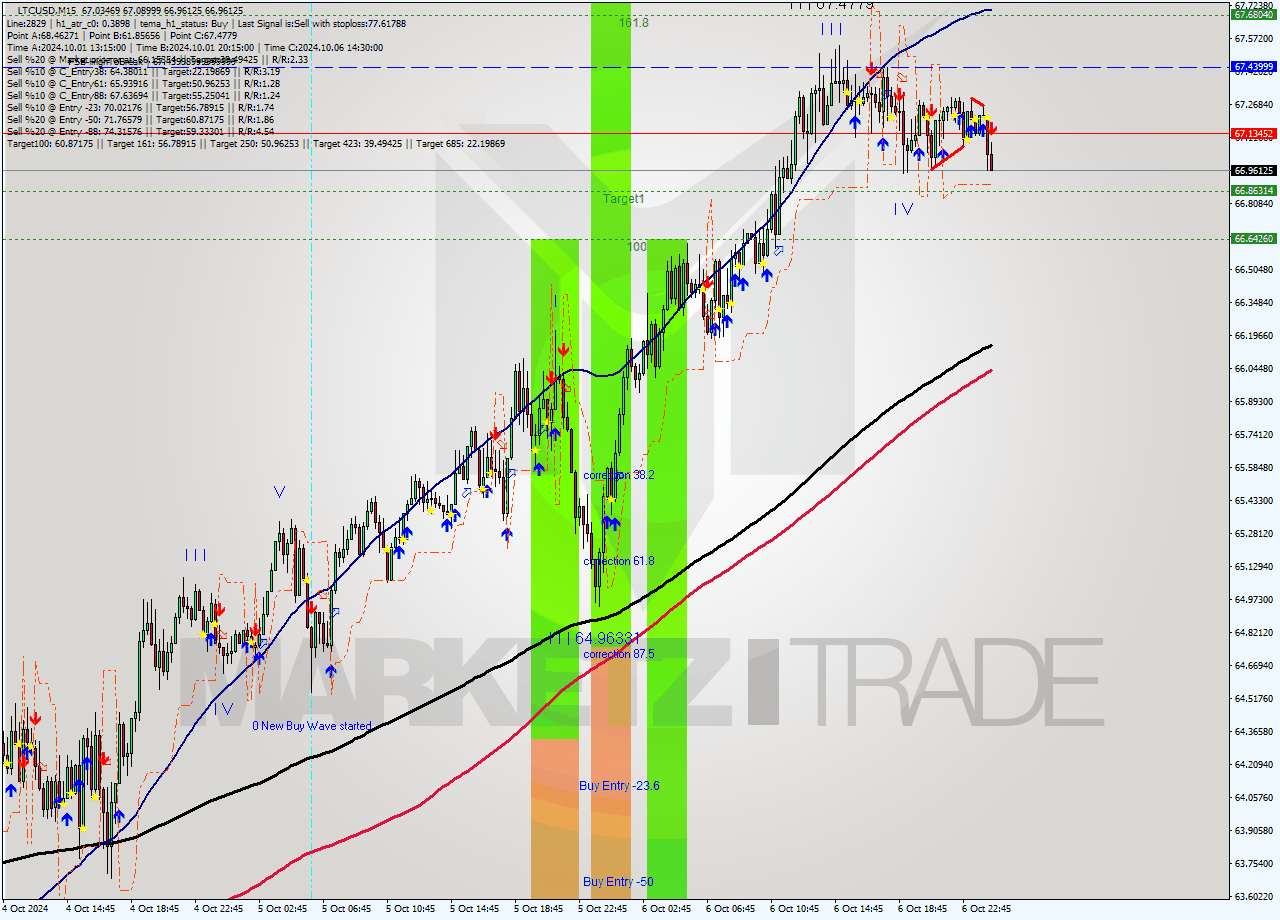Click the 66.50480 price axis value
Screen dimensions: 1280x920
tap(1253, 269)
